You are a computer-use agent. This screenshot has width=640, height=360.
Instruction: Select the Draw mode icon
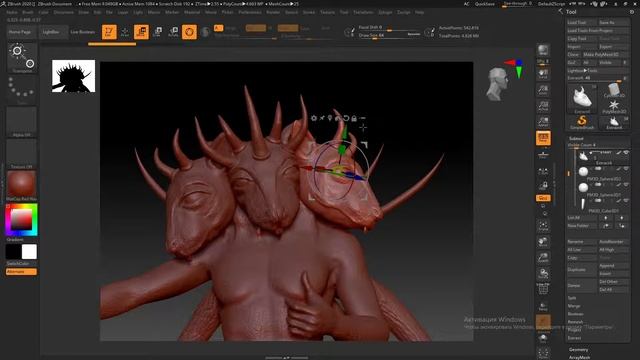tap(125, 32)
